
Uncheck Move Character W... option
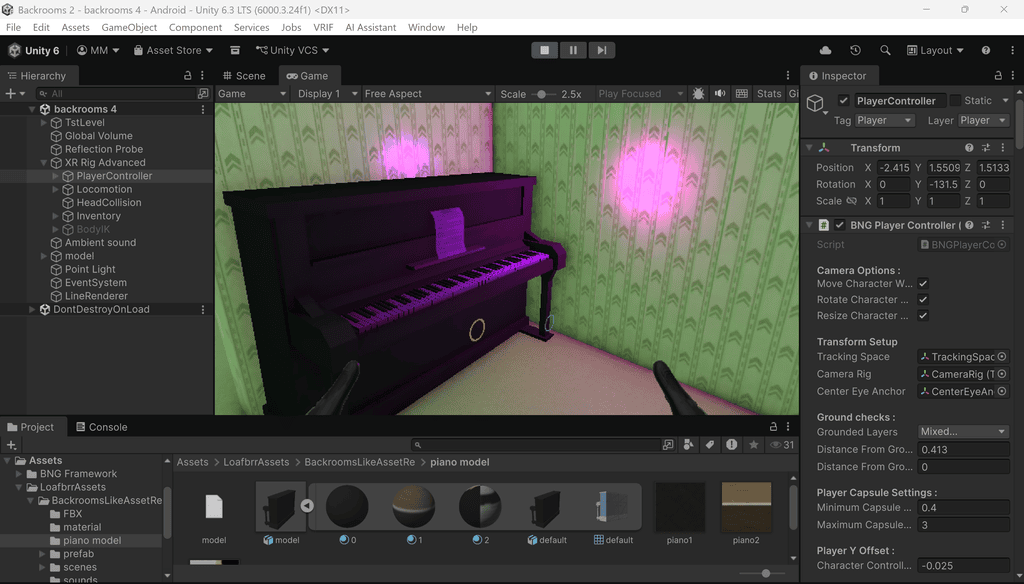tap(923, 284)
